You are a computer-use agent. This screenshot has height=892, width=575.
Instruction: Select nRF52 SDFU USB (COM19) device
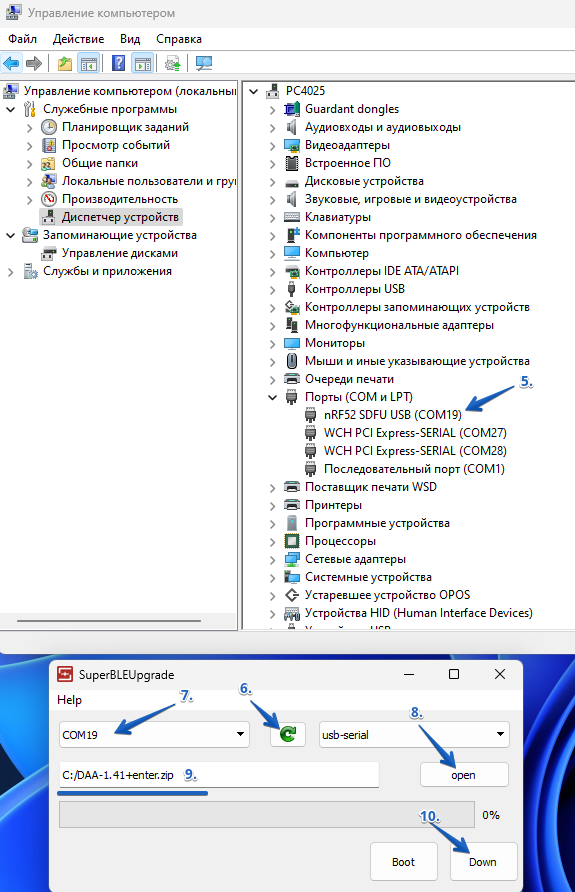coord(392,415)
